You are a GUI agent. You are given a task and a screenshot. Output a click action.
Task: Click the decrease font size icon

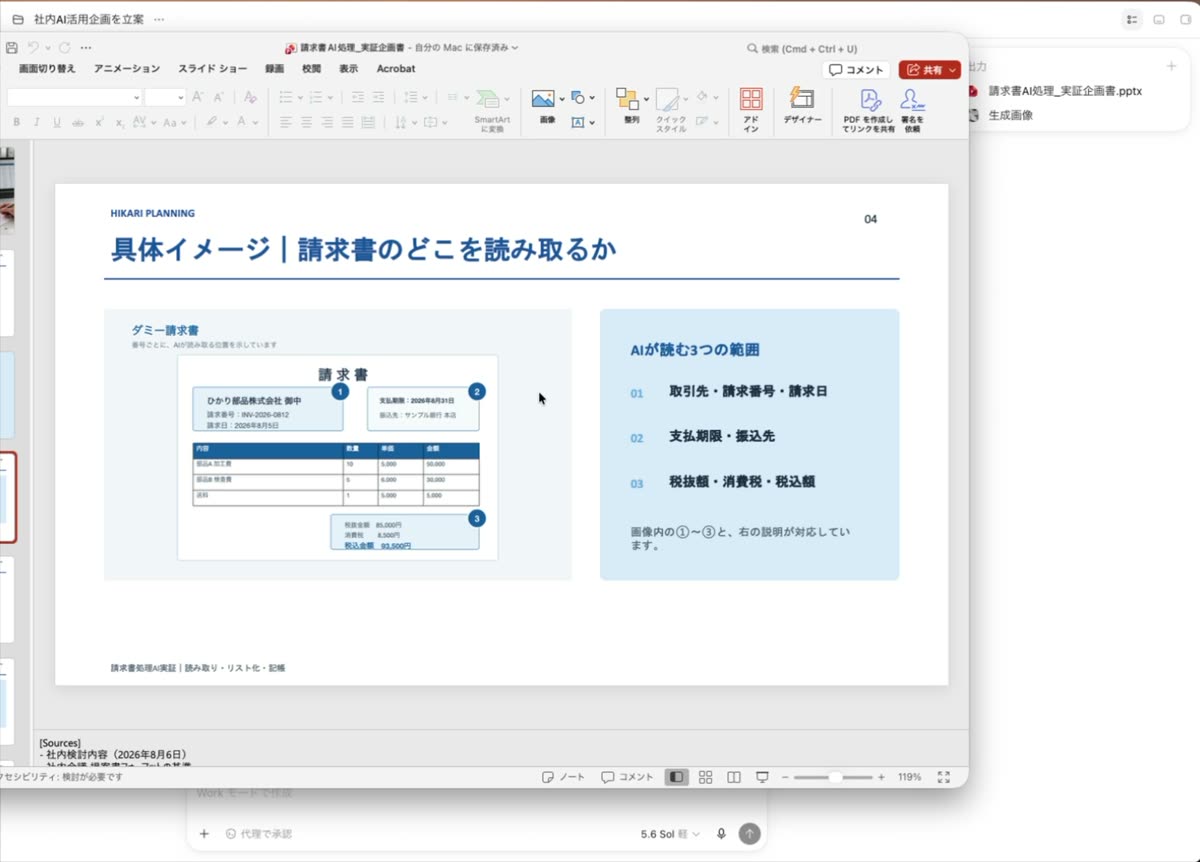(219, 97)
